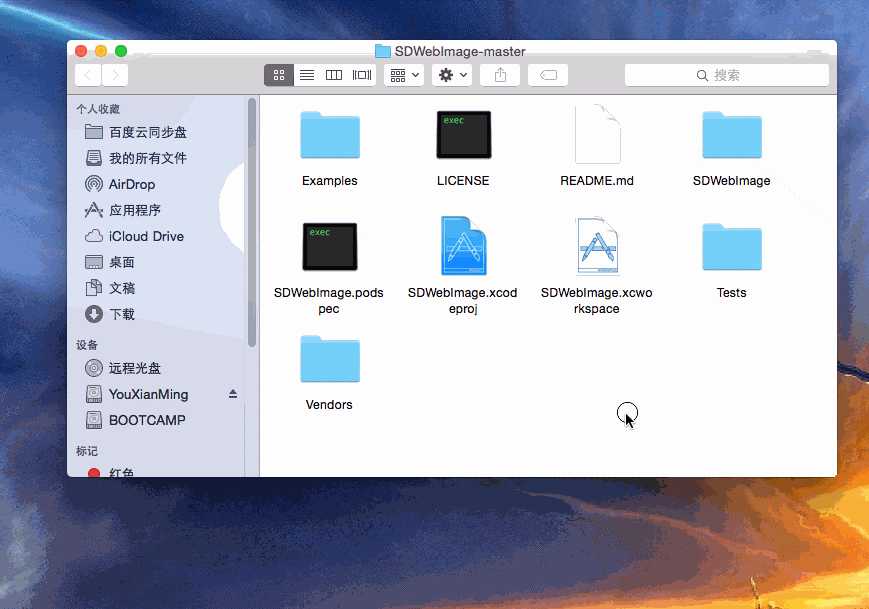Select 远程光盘 device in sidebar
This screenshot has height=609, width=869.
158,368
